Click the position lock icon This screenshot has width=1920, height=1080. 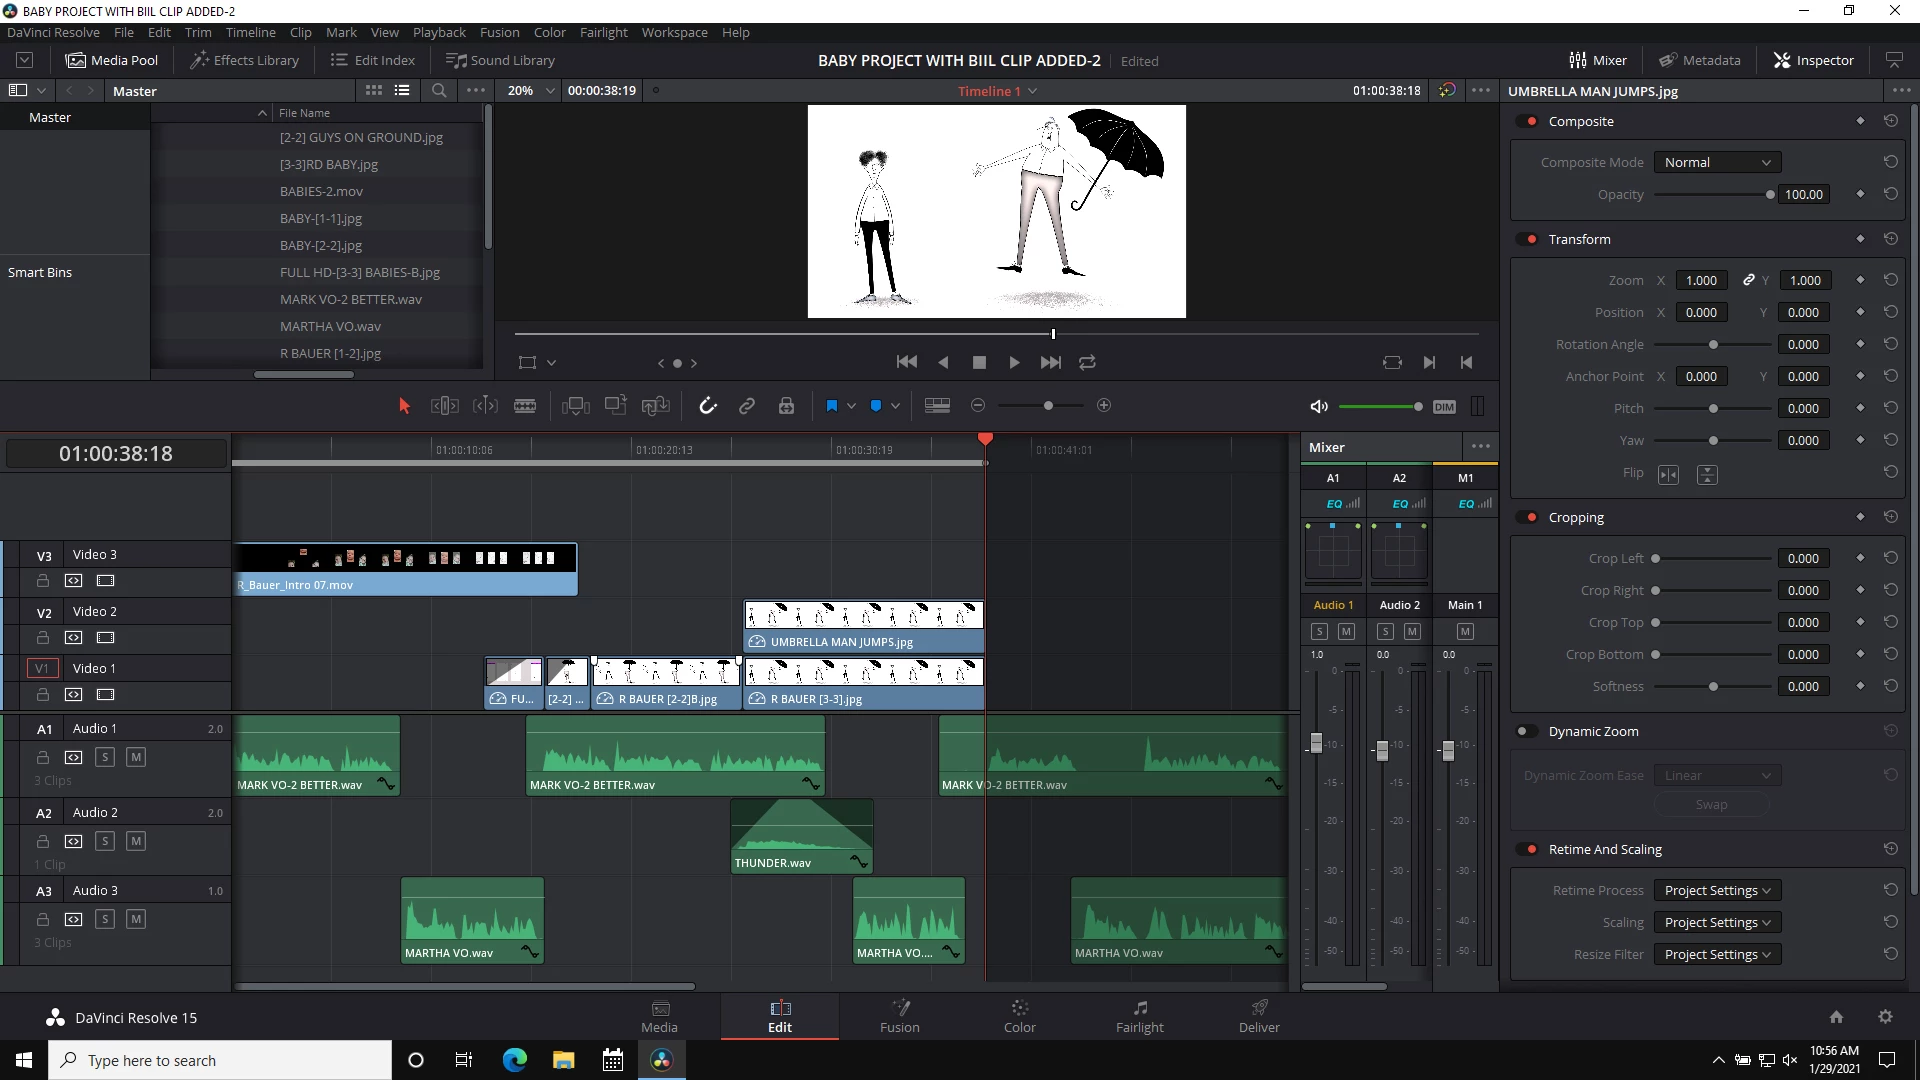click(x=786, y=405)
